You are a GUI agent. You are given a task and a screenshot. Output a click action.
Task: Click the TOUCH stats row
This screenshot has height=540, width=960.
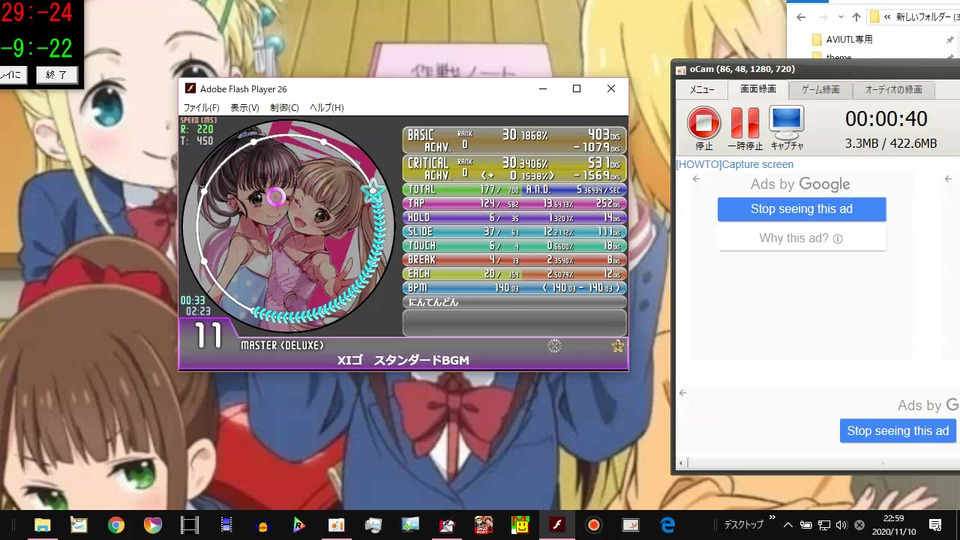point(514,246)
